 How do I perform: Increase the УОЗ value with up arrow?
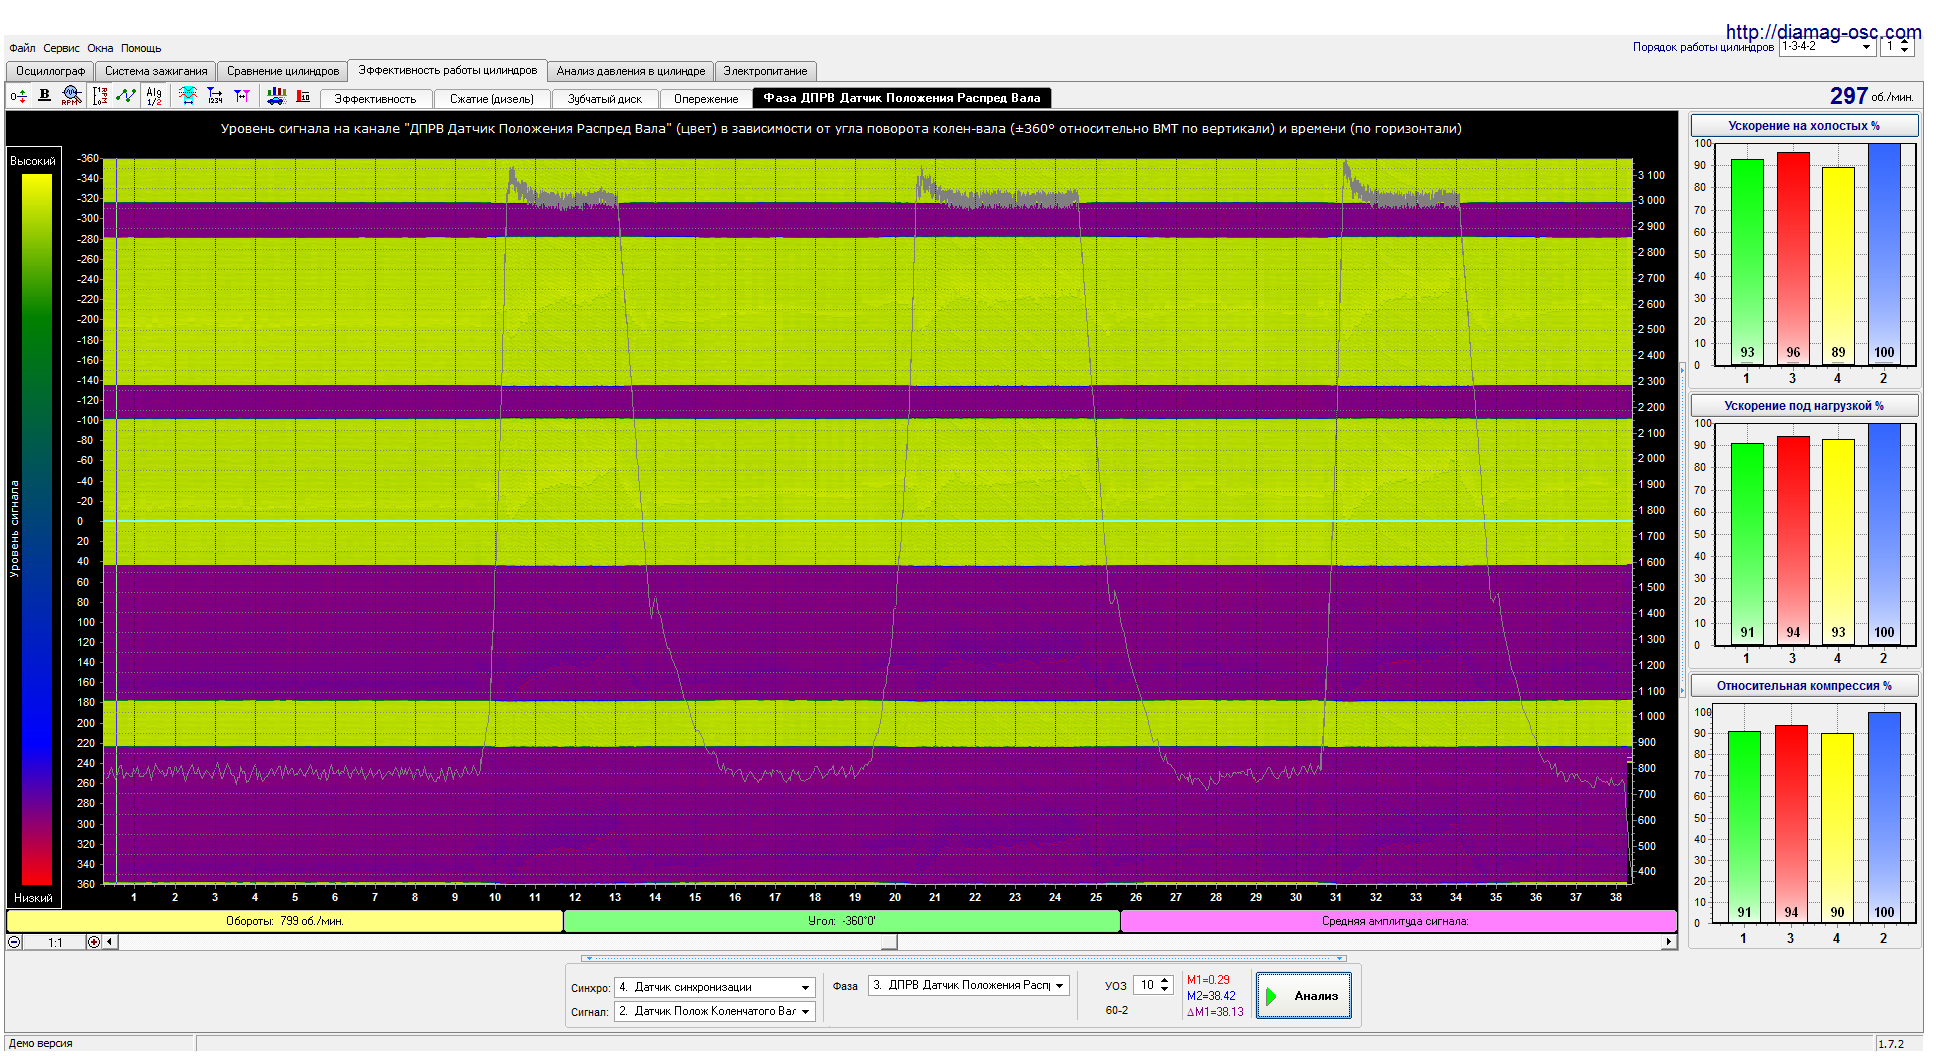tap(1165, 982)
